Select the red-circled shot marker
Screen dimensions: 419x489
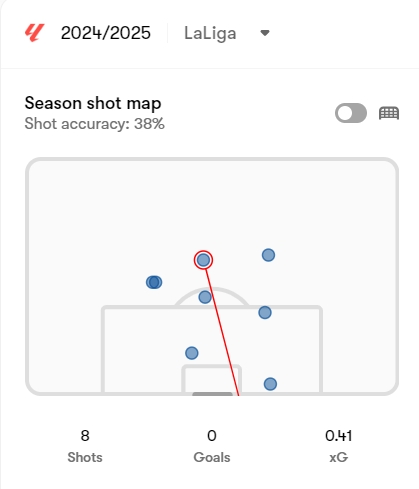click(203, 260)
